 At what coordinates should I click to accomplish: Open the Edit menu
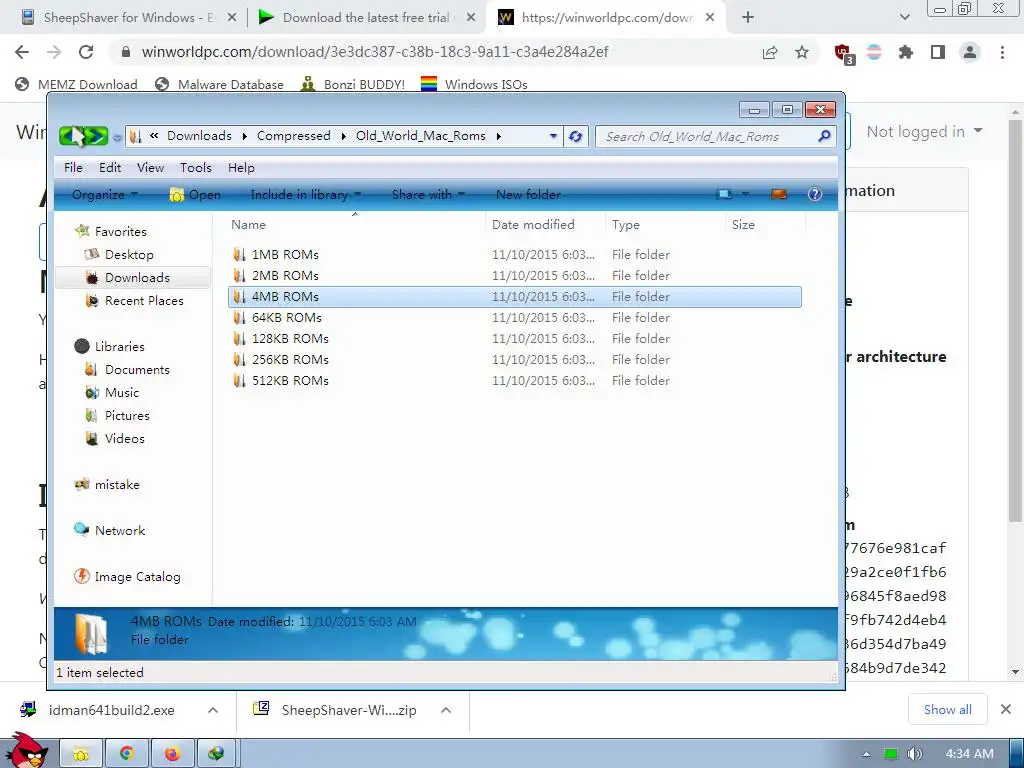point(110,168)
